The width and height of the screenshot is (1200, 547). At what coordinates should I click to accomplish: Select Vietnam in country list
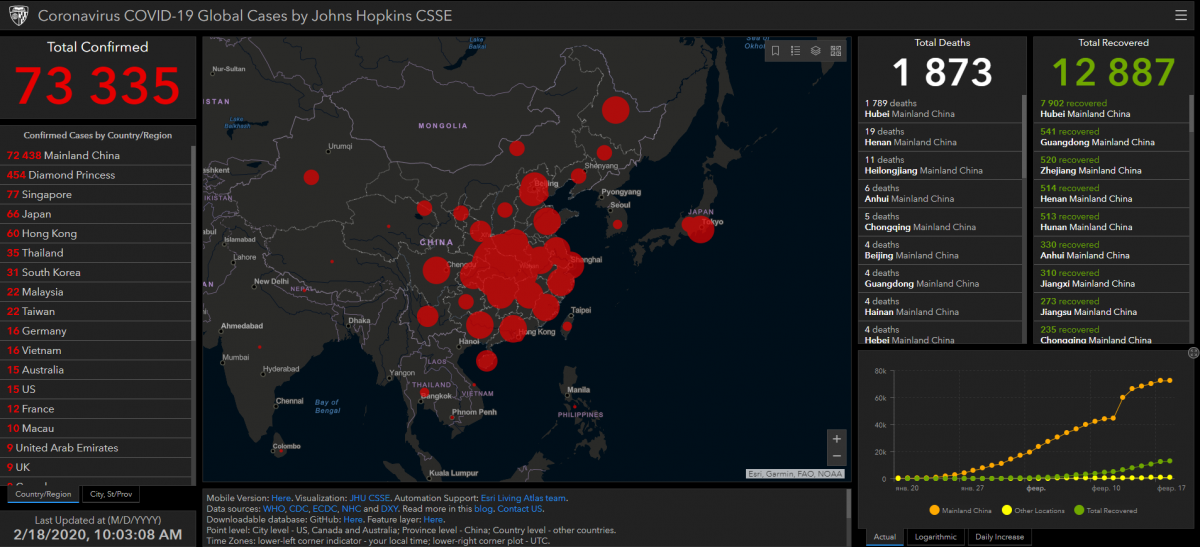[97, 350]
